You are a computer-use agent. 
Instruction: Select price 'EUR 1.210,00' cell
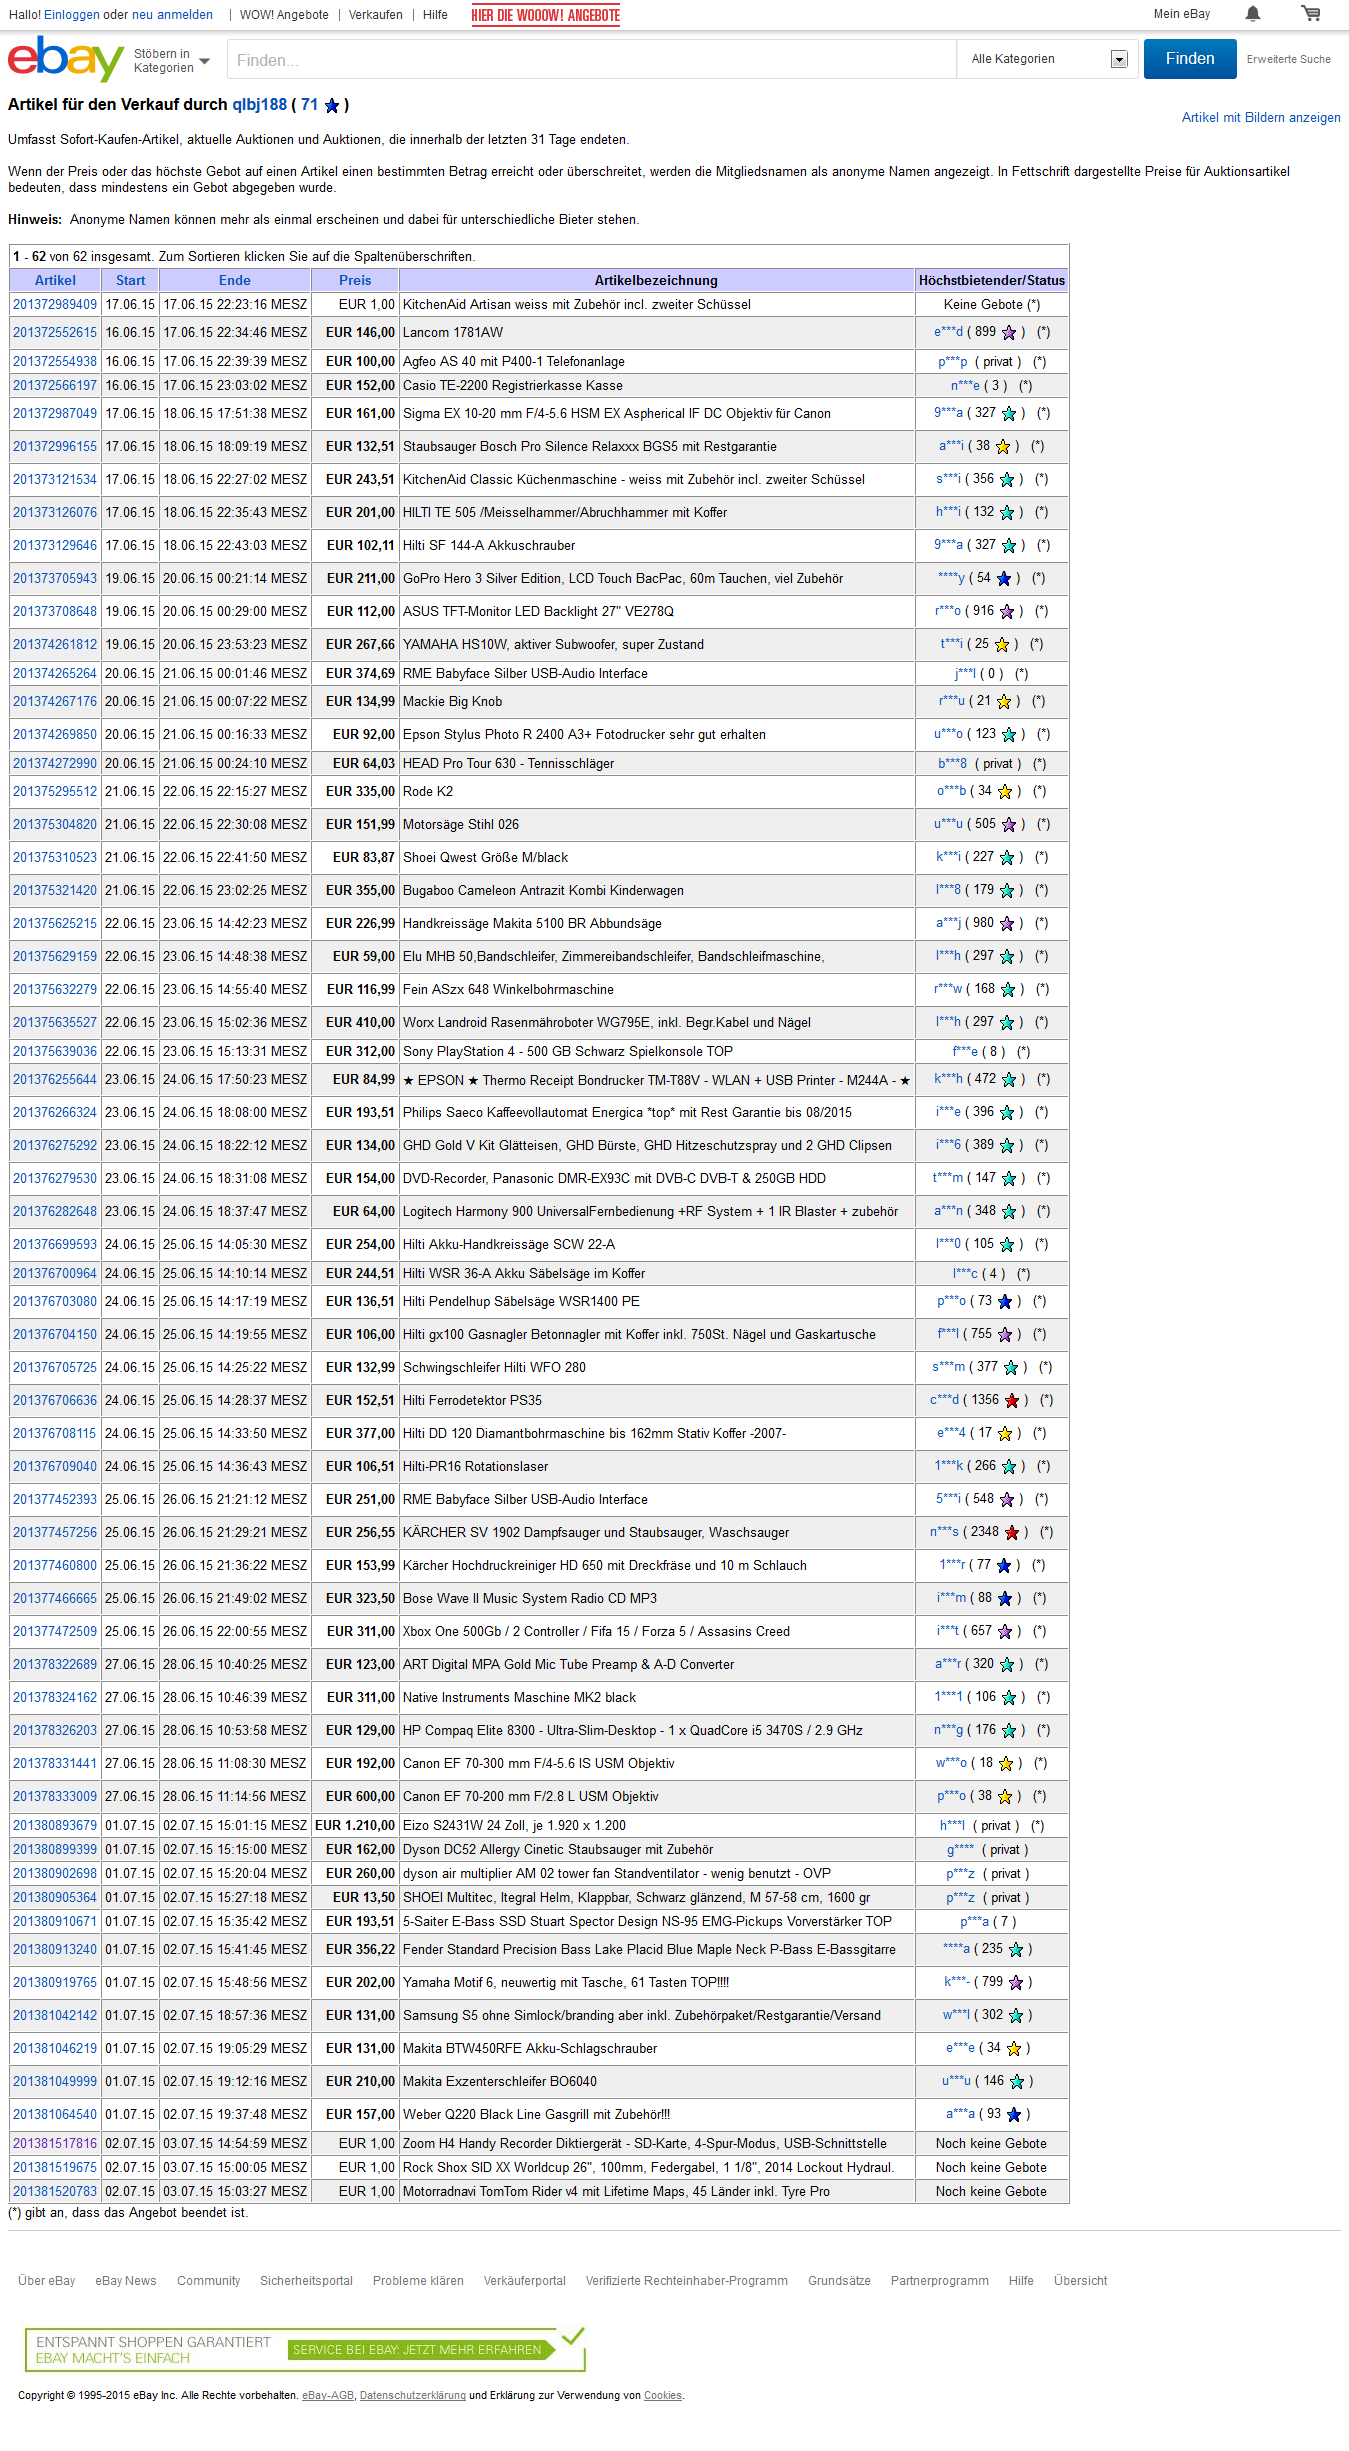coord(355,1826)
